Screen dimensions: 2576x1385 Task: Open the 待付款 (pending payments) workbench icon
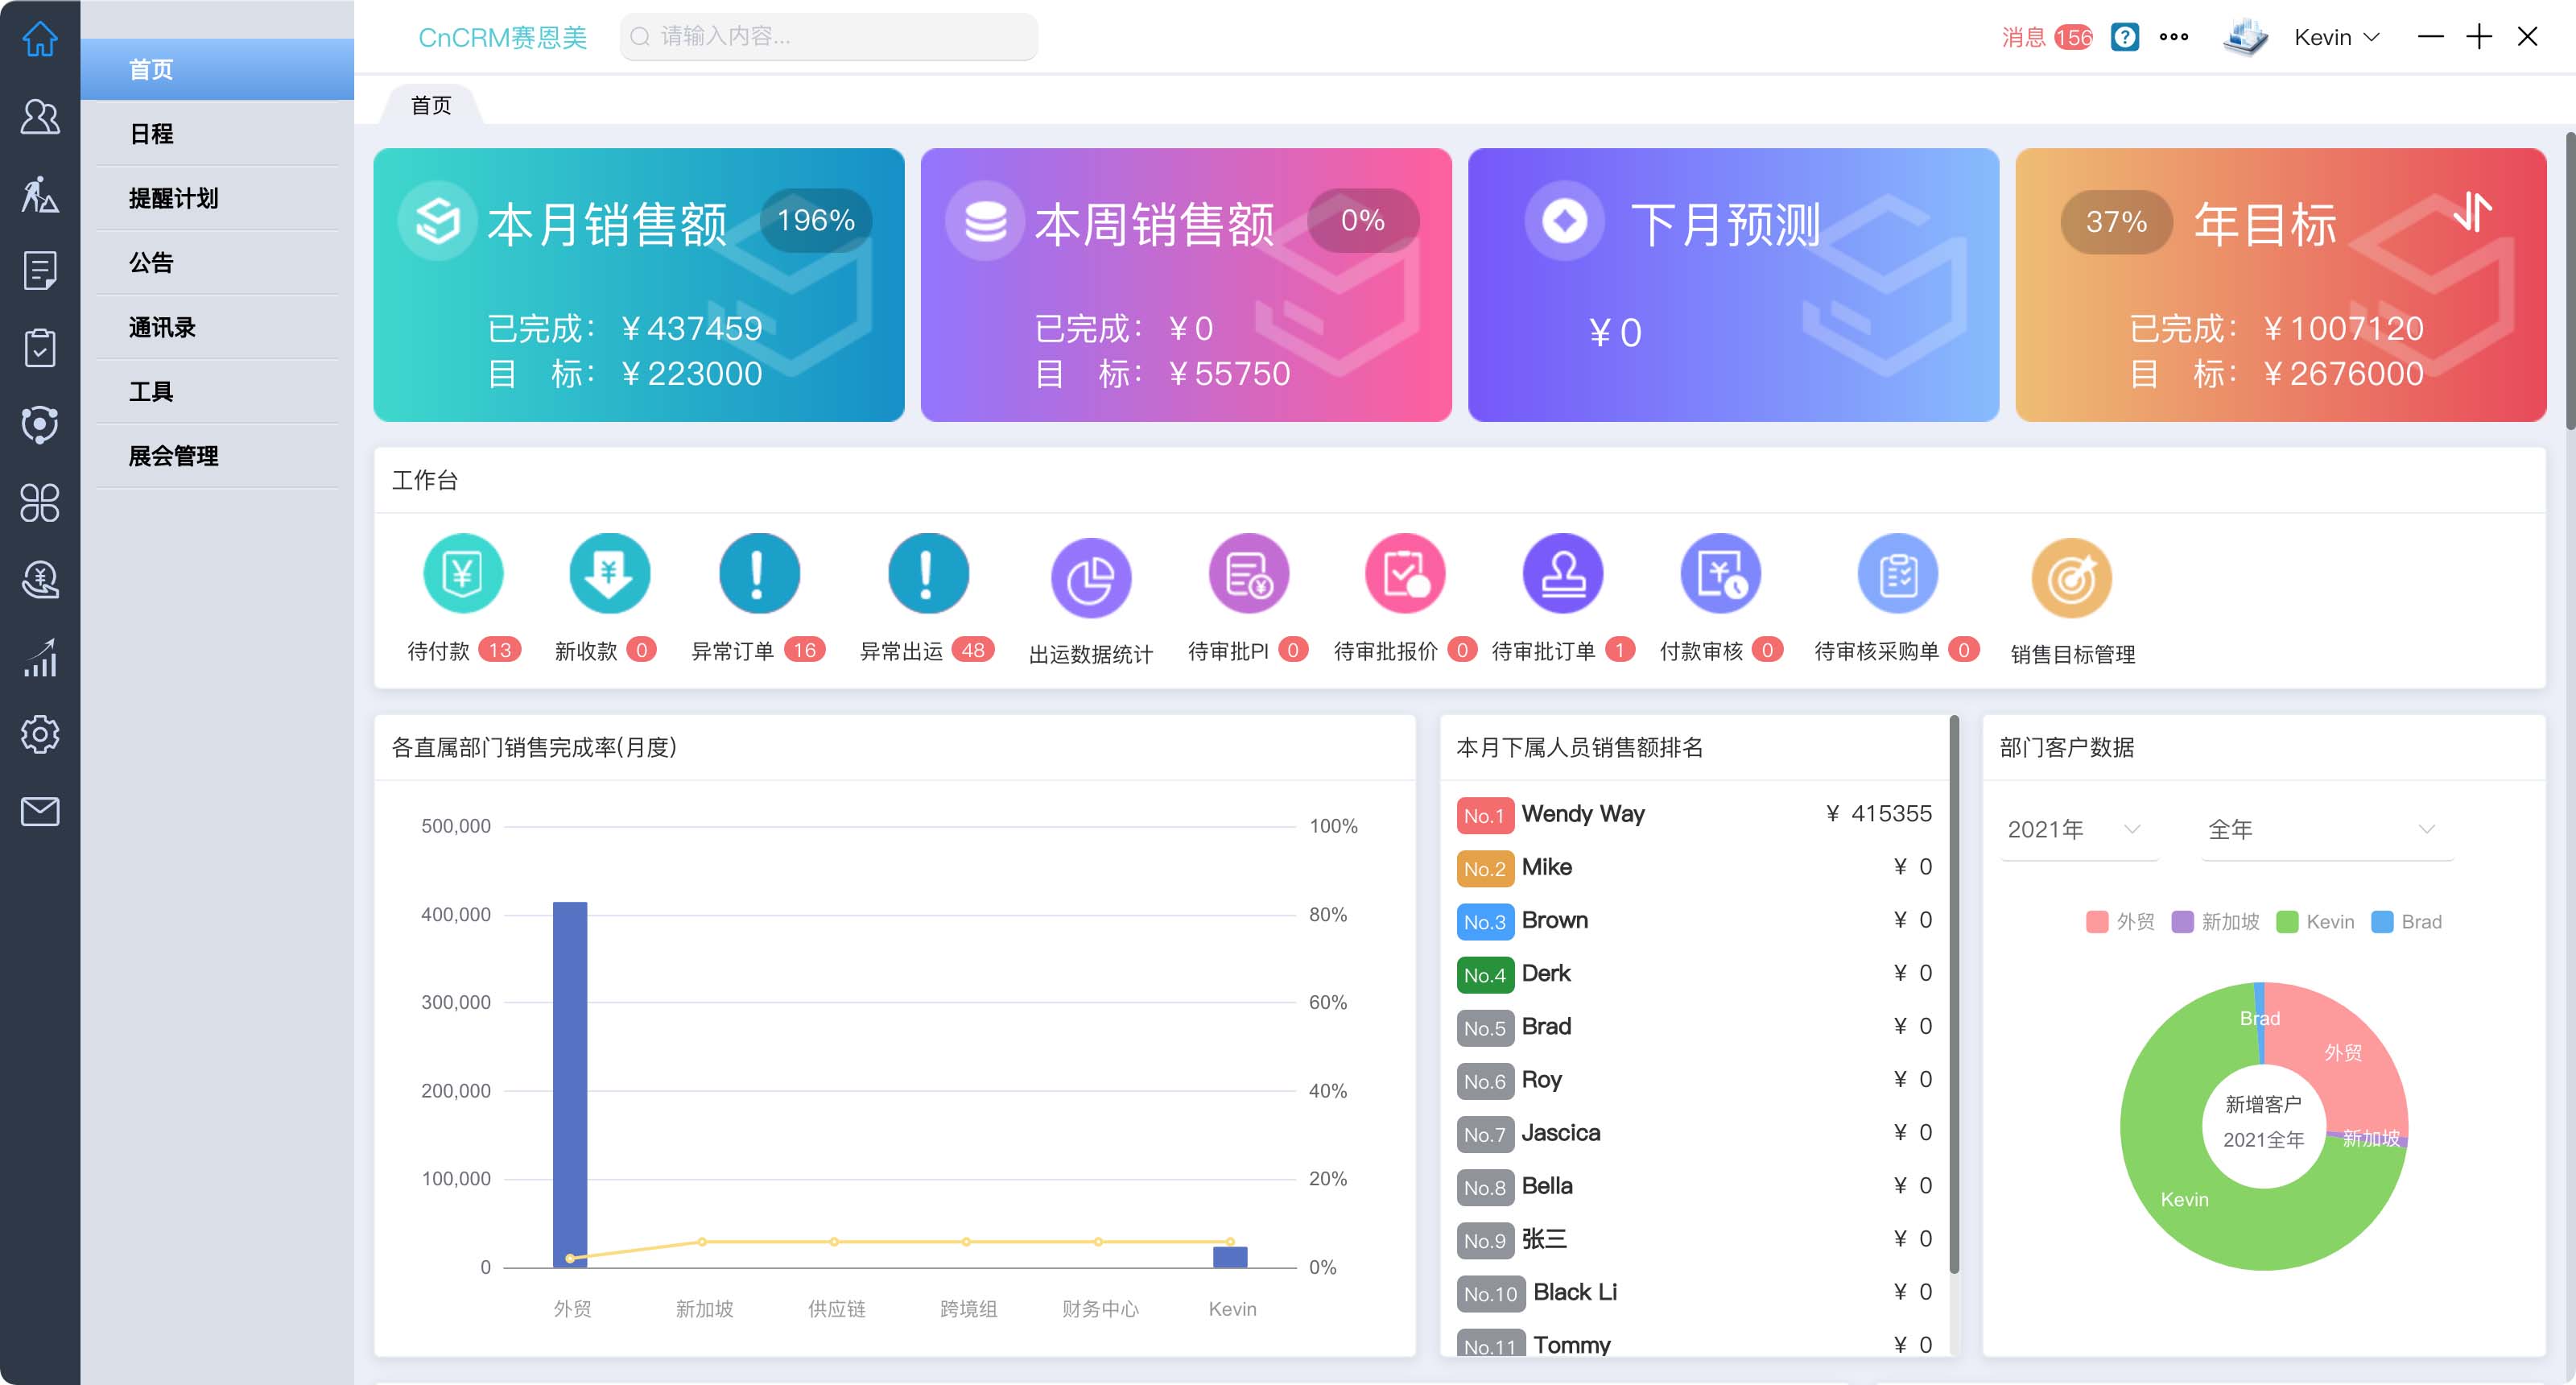463,573
